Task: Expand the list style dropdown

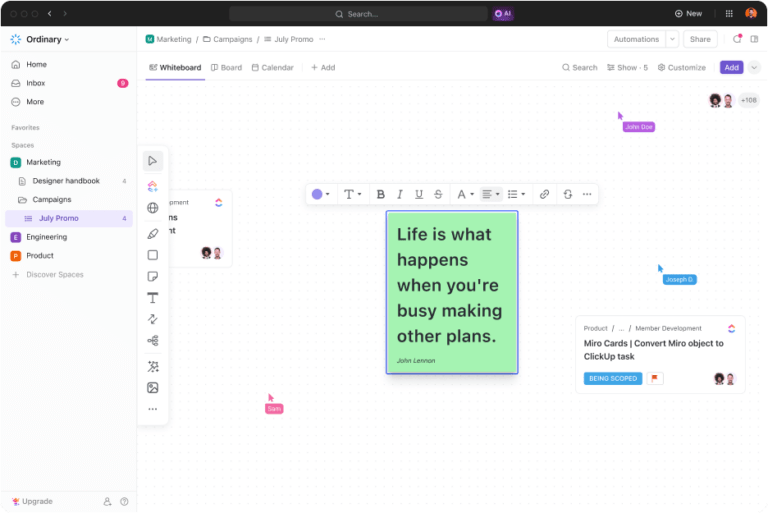Action: click(x=516, y=194)
